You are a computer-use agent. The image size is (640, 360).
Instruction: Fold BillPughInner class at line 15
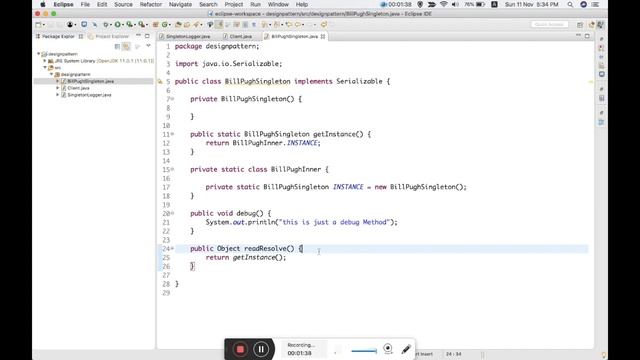pos(172,169)
